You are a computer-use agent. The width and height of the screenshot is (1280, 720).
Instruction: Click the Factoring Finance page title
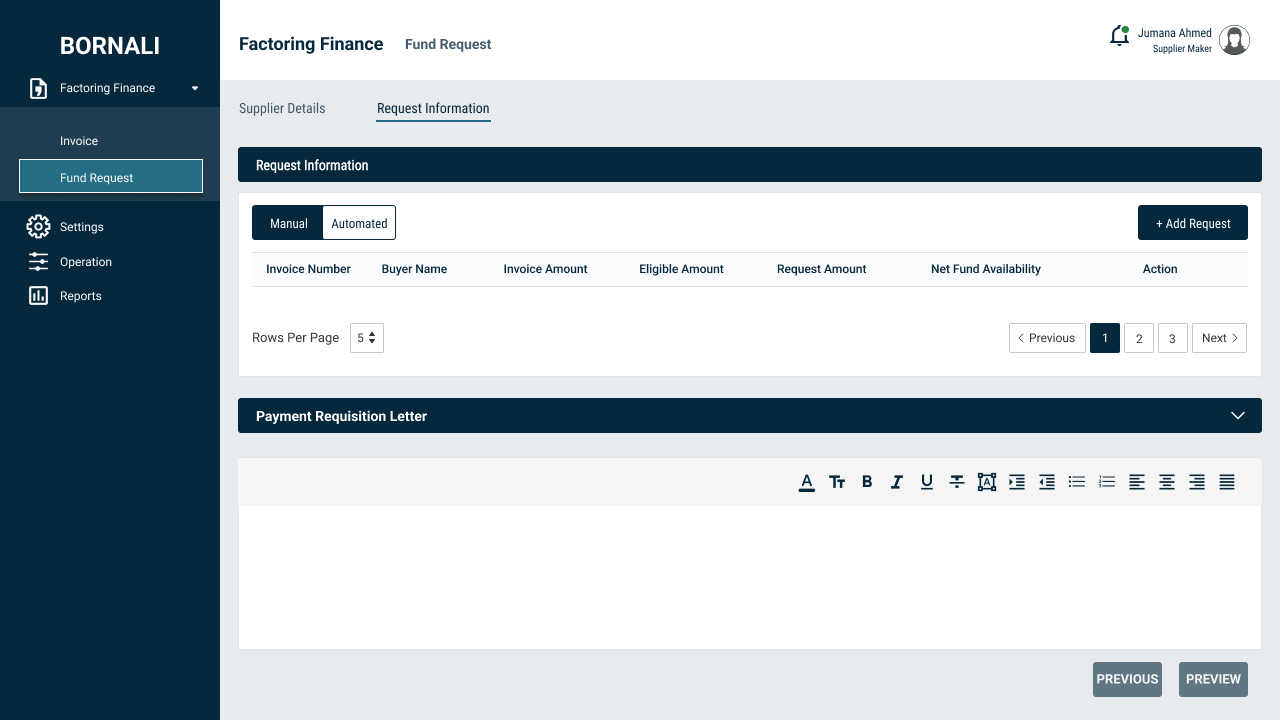point(311,44)
